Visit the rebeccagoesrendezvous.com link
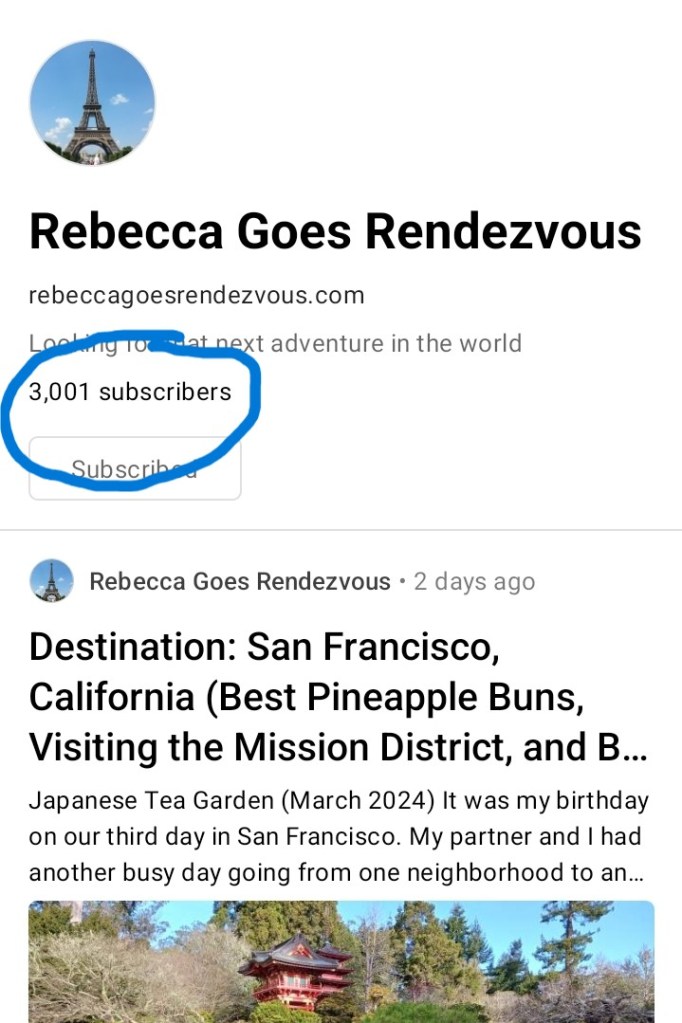 (x=196, y=296)
